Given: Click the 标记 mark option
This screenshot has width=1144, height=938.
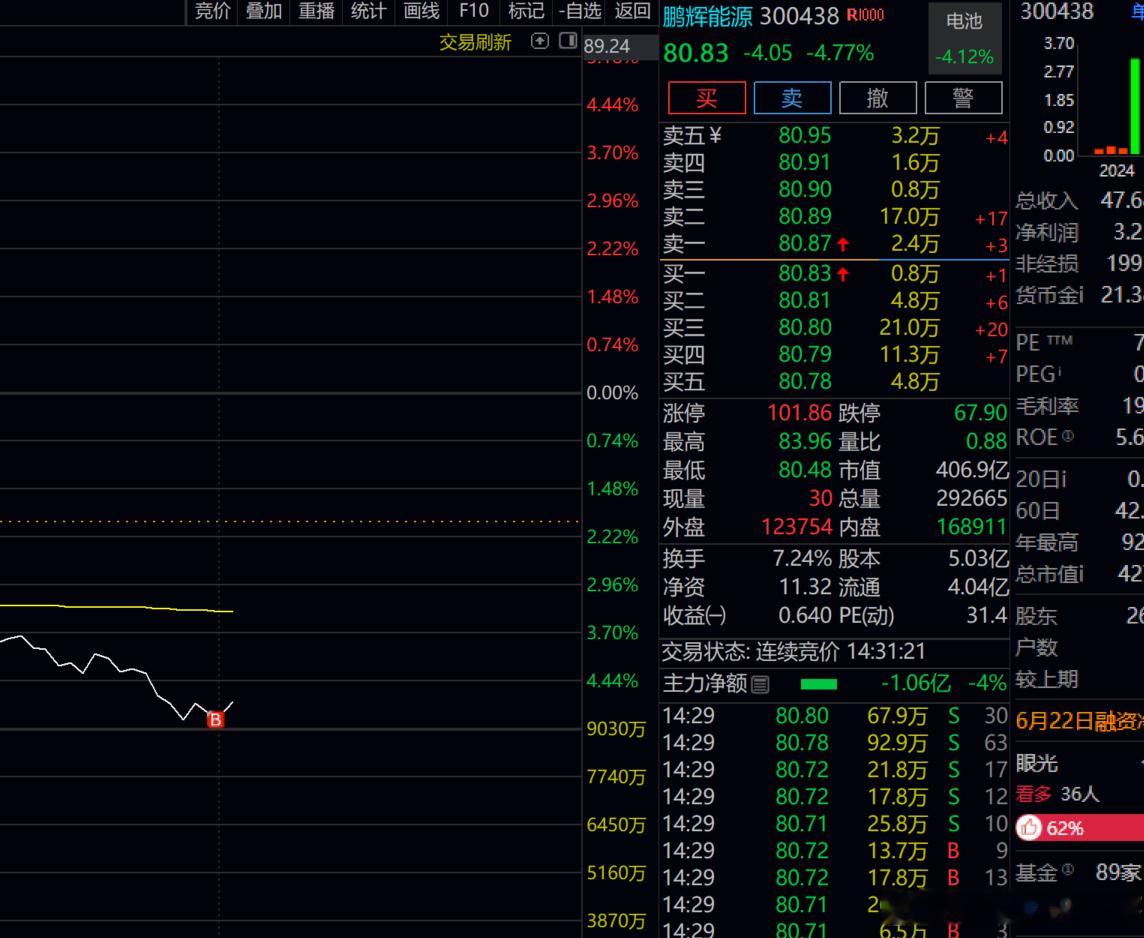Looking at the screenshot, I should click(526, 11).
